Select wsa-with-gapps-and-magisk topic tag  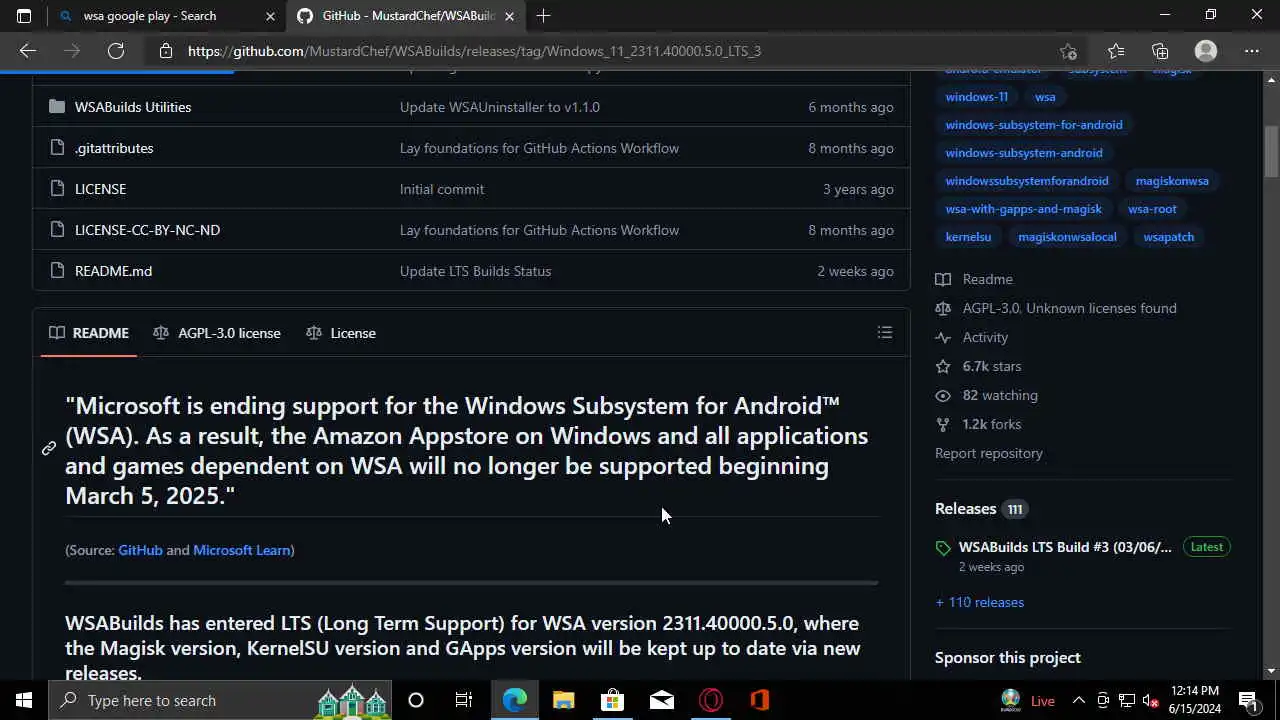pos(1024,209)
